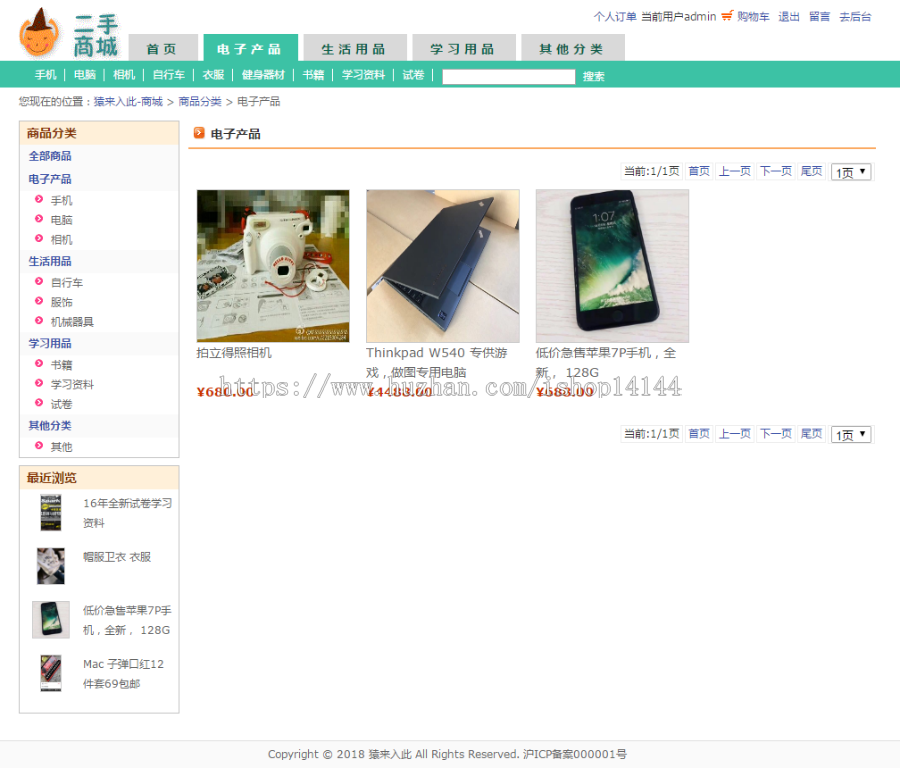Go to 去后台 admin link
This screenshot has width=900, height=768.
point(855,17)
